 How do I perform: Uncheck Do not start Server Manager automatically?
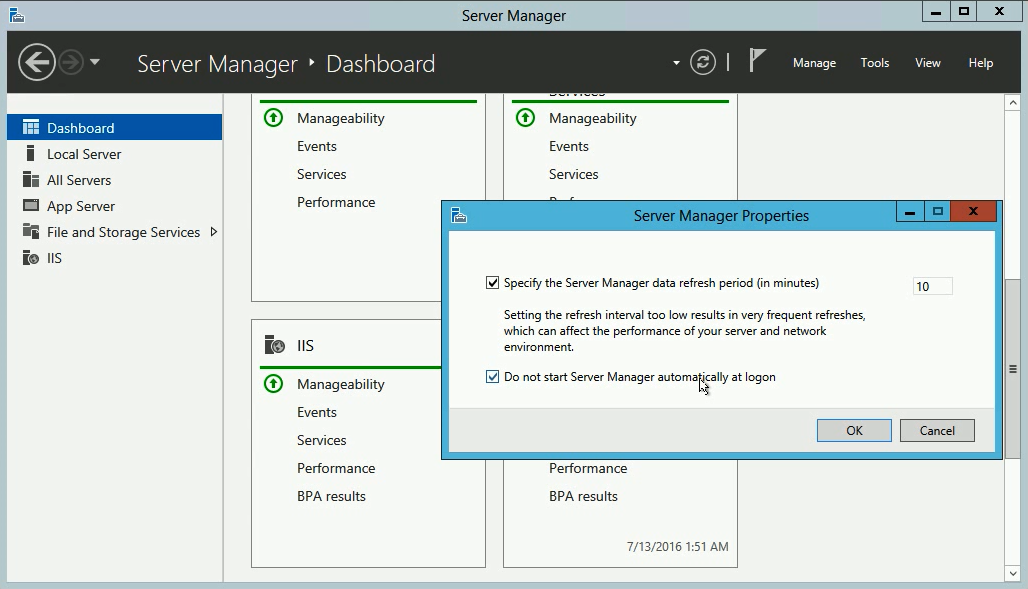[x=492, y=376]
